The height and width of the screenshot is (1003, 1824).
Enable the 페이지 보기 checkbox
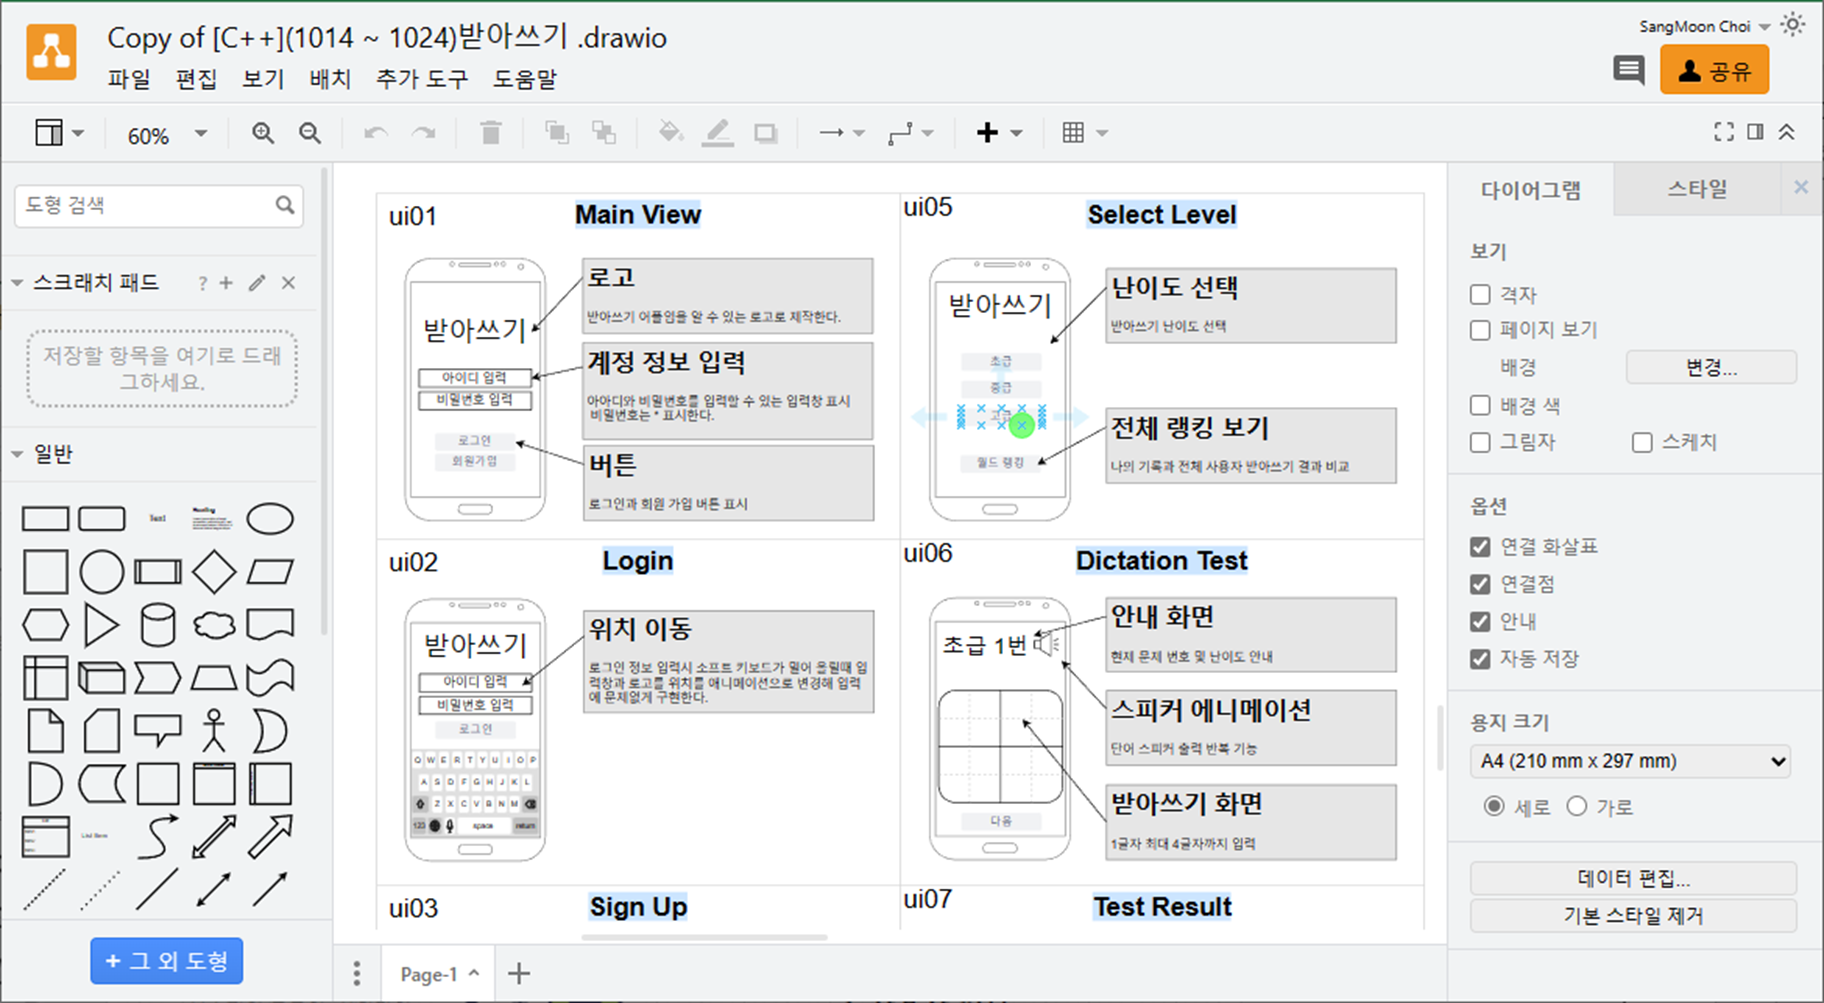click(1480, 330)
